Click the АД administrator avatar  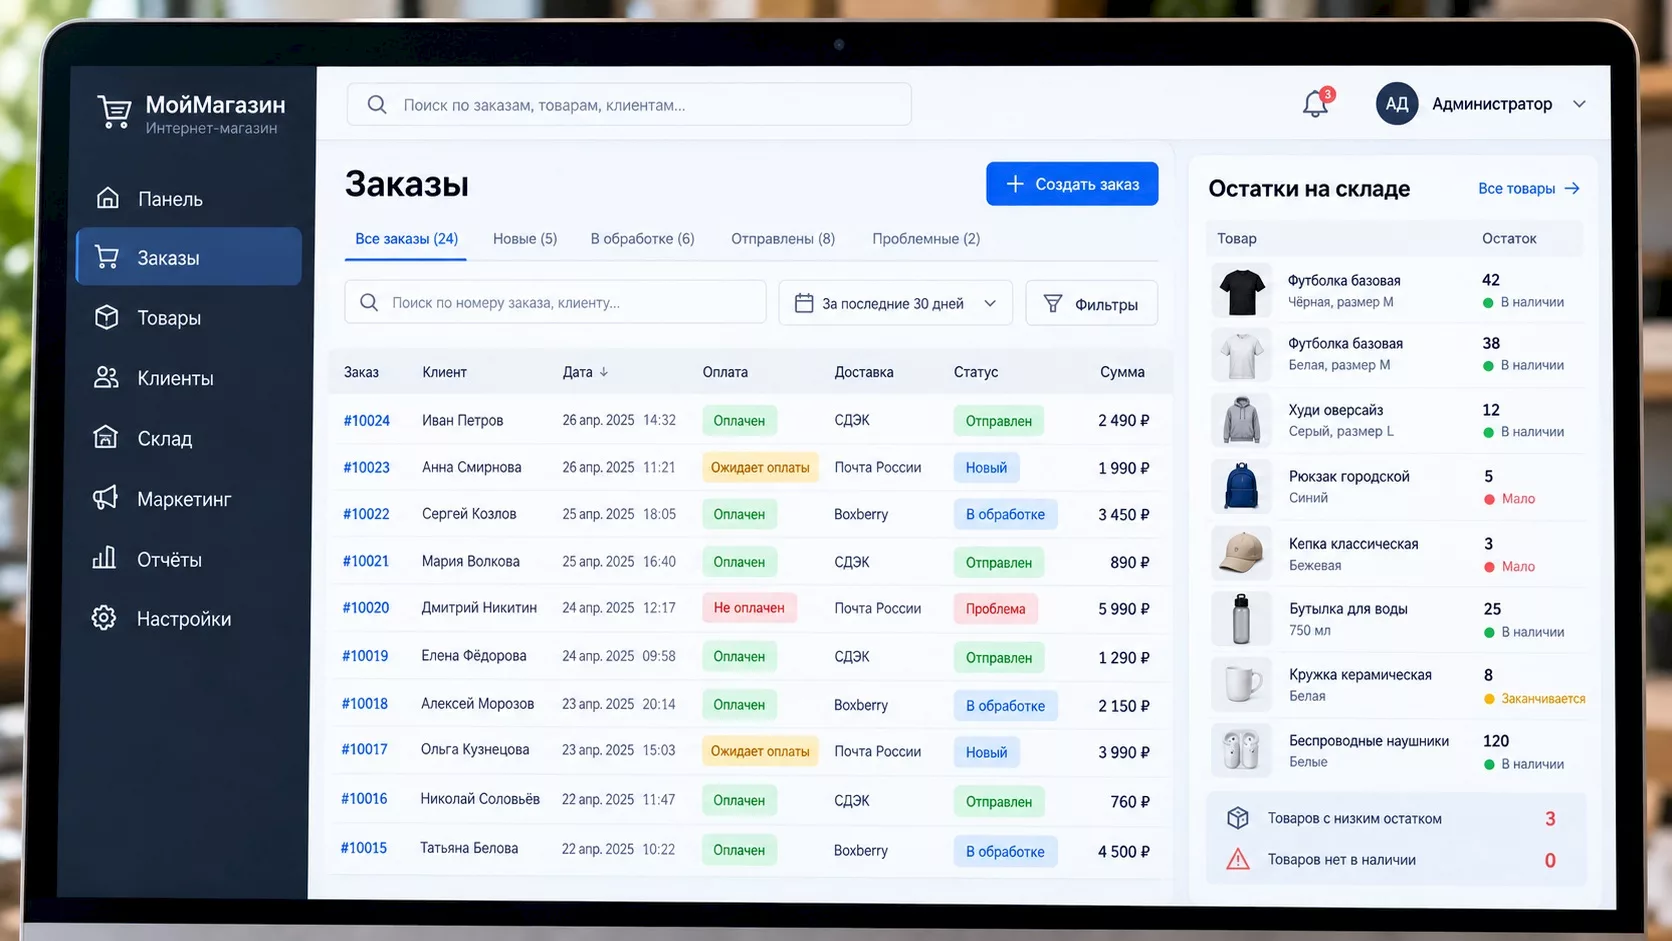(x=1397, y=104)
